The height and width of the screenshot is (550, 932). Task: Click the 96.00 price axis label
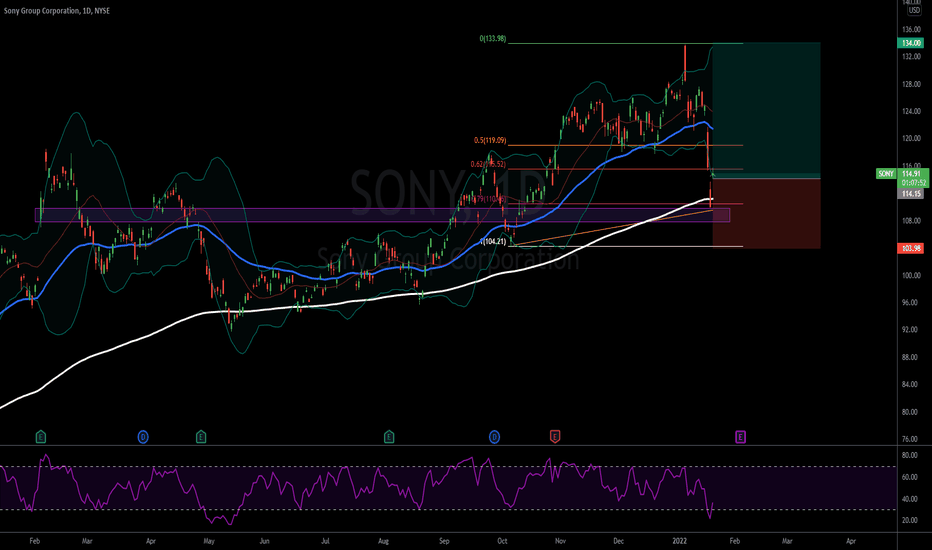[911, 303]
